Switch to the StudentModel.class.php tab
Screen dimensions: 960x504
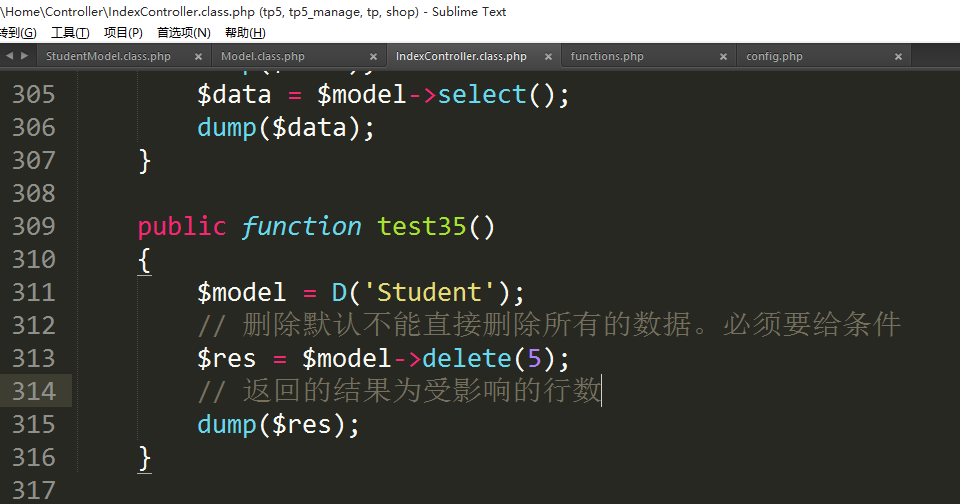tap(108, 57)
